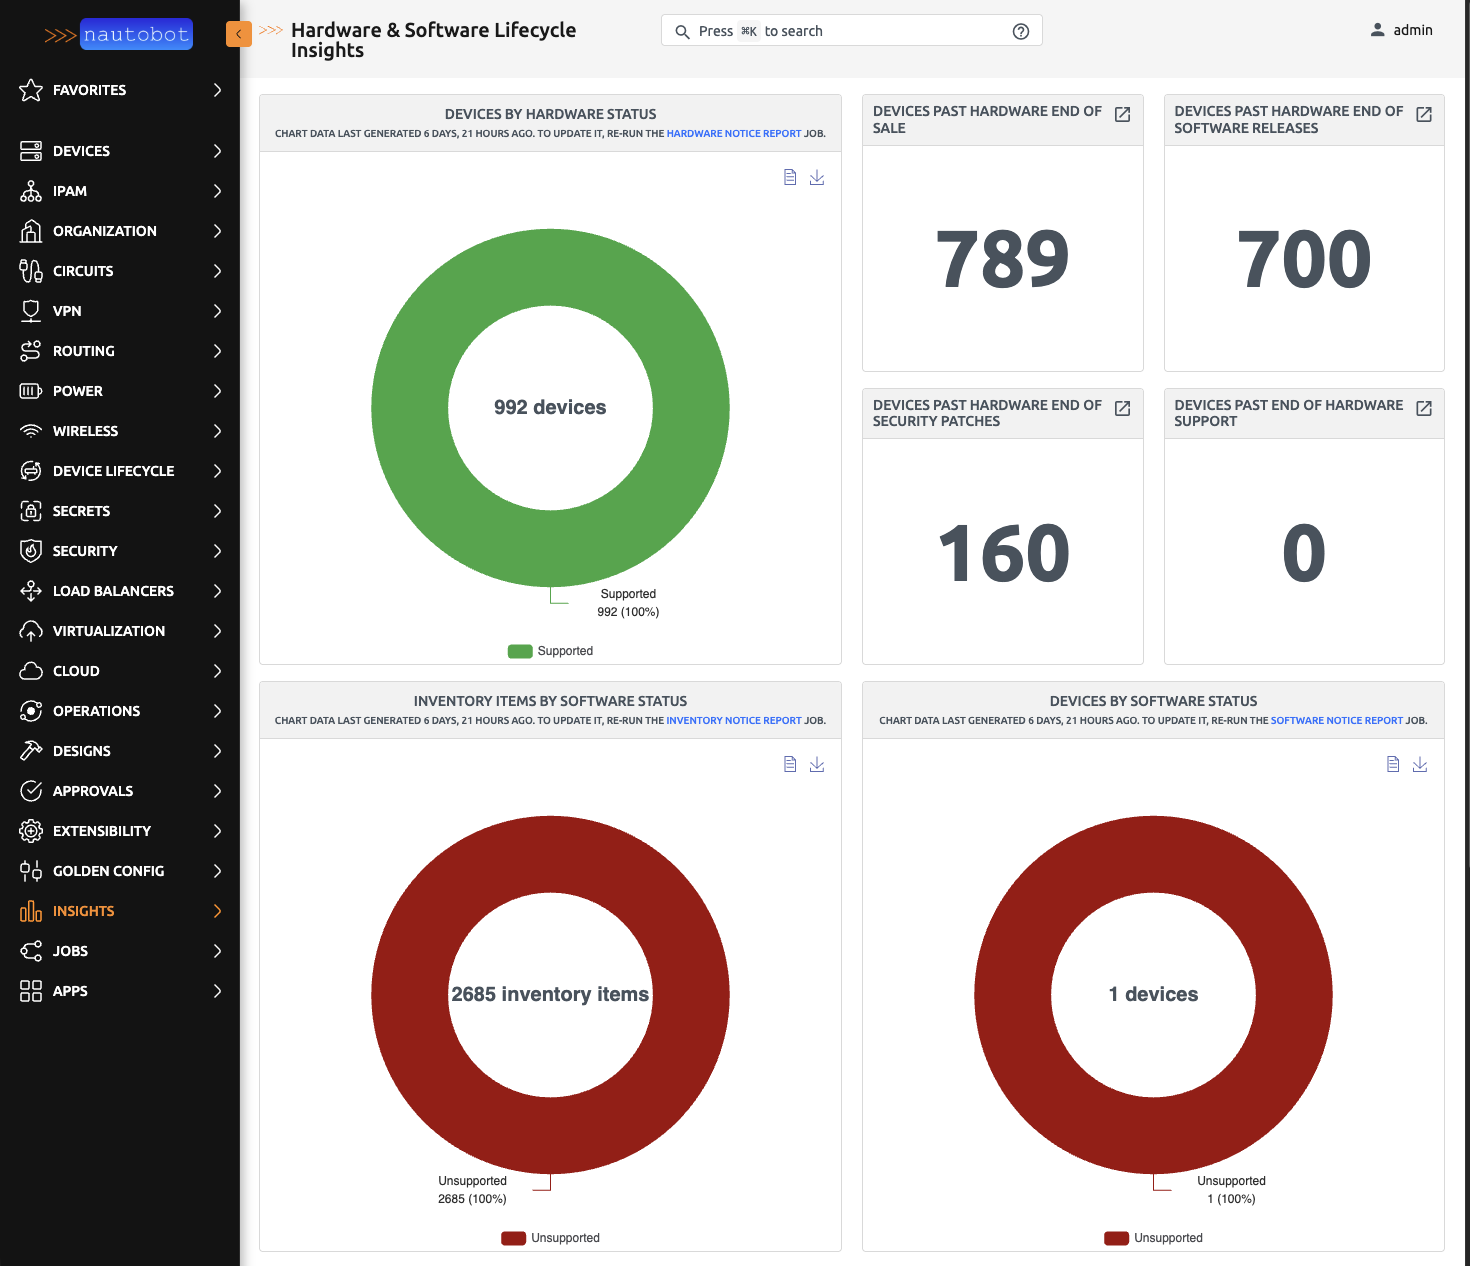Toggle Unsupported legend in inventory items chart
The image size is (1470, 1266).
pyautogui.click(x=551, y=1238)
